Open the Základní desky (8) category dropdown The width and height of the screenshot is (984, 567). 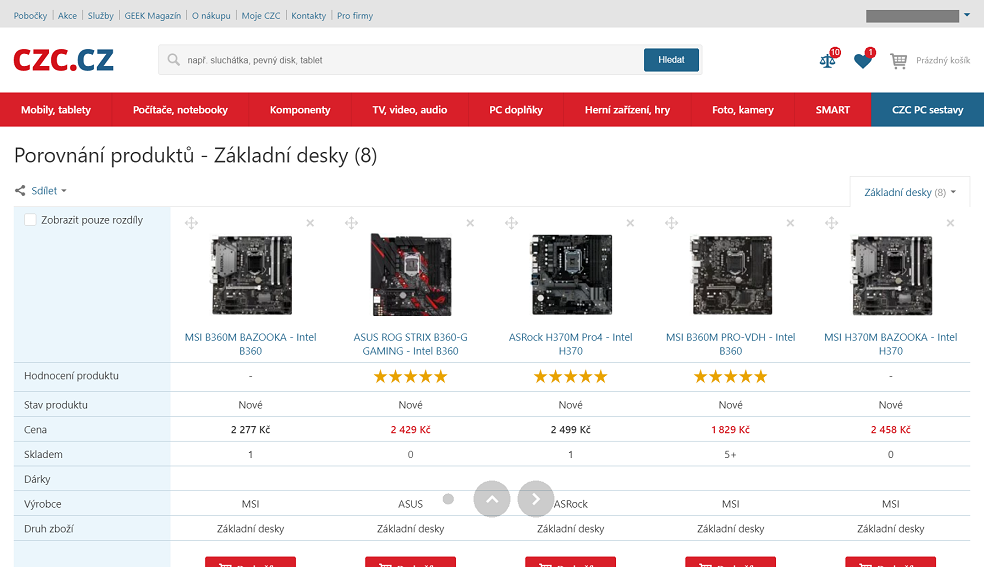909,193
